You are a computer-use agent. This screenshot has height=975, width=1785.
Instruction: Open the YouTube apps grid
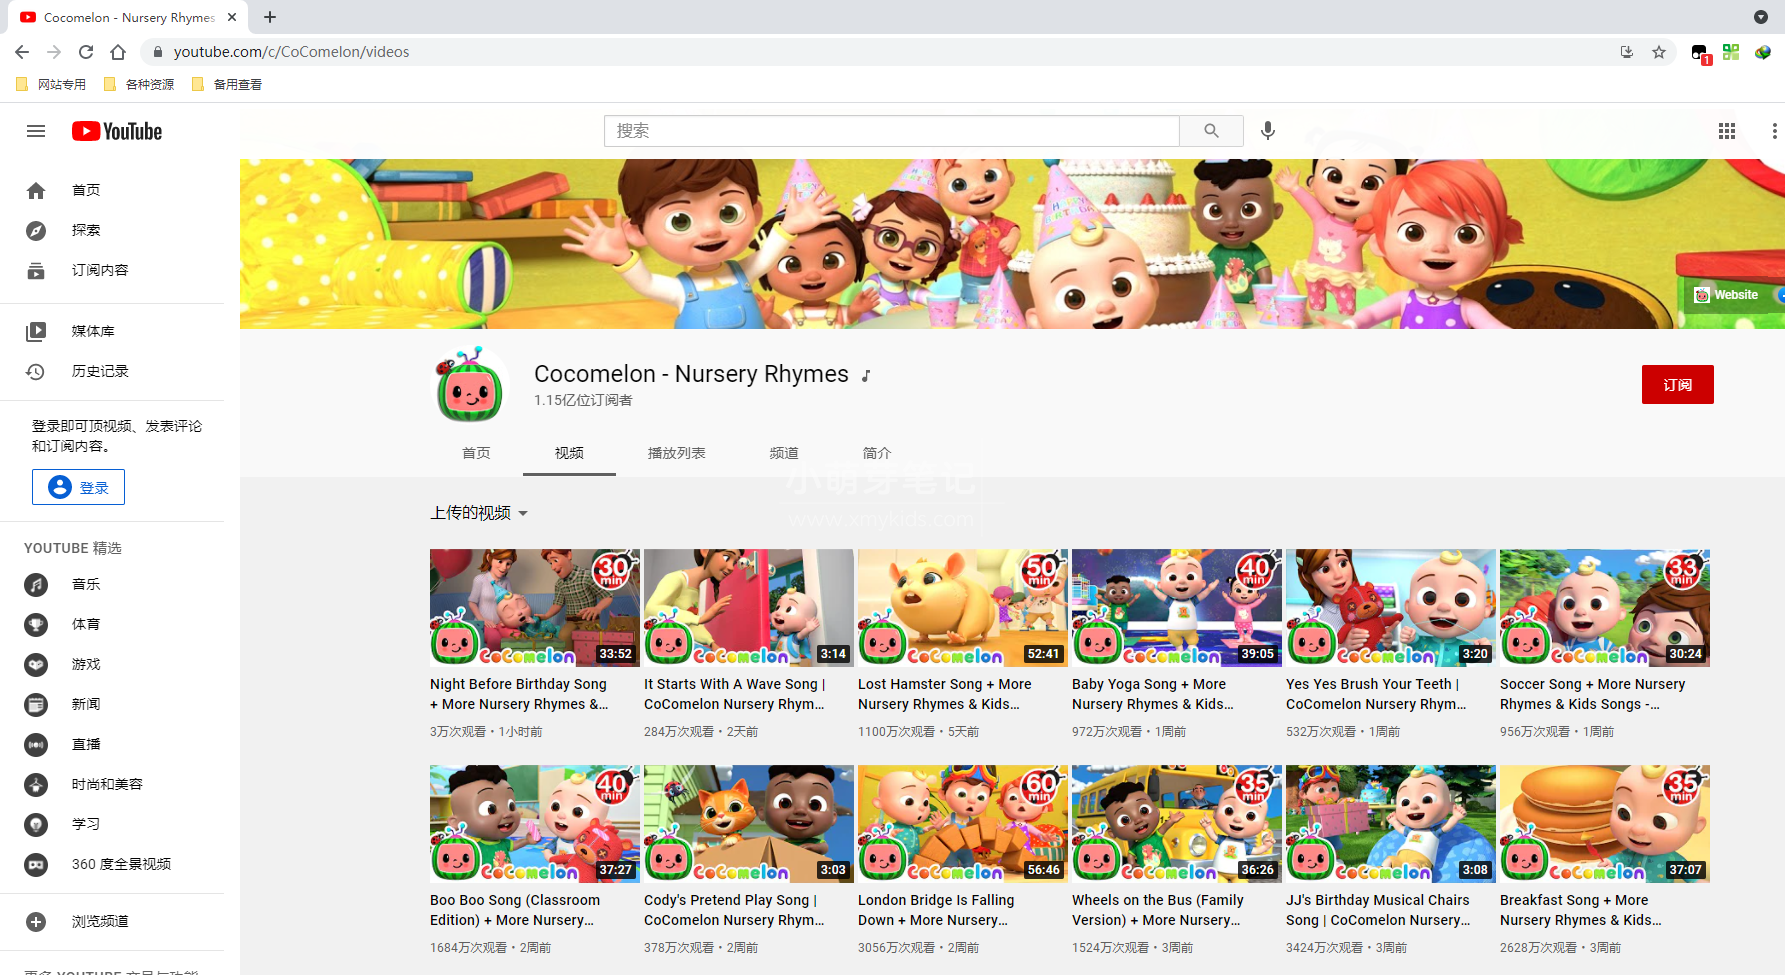point(1726,131)
